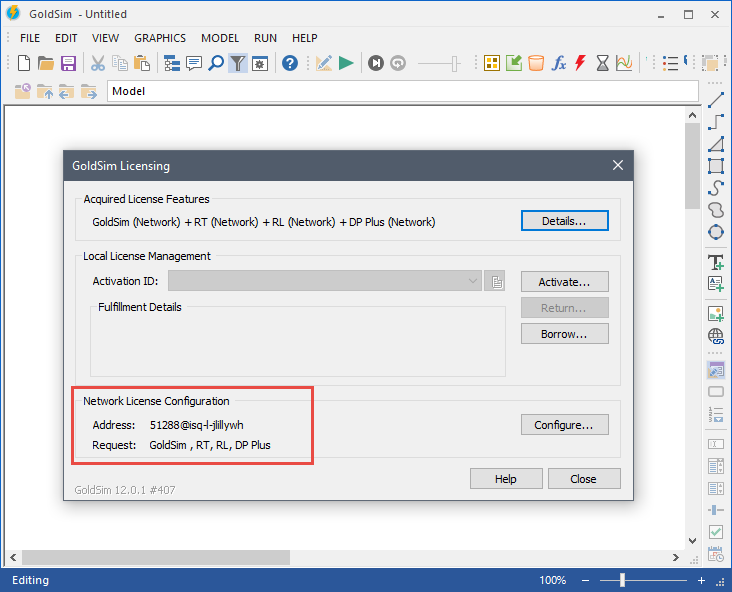
Task: Add a dashboard slider control icon
Action: tap(716, 510)
